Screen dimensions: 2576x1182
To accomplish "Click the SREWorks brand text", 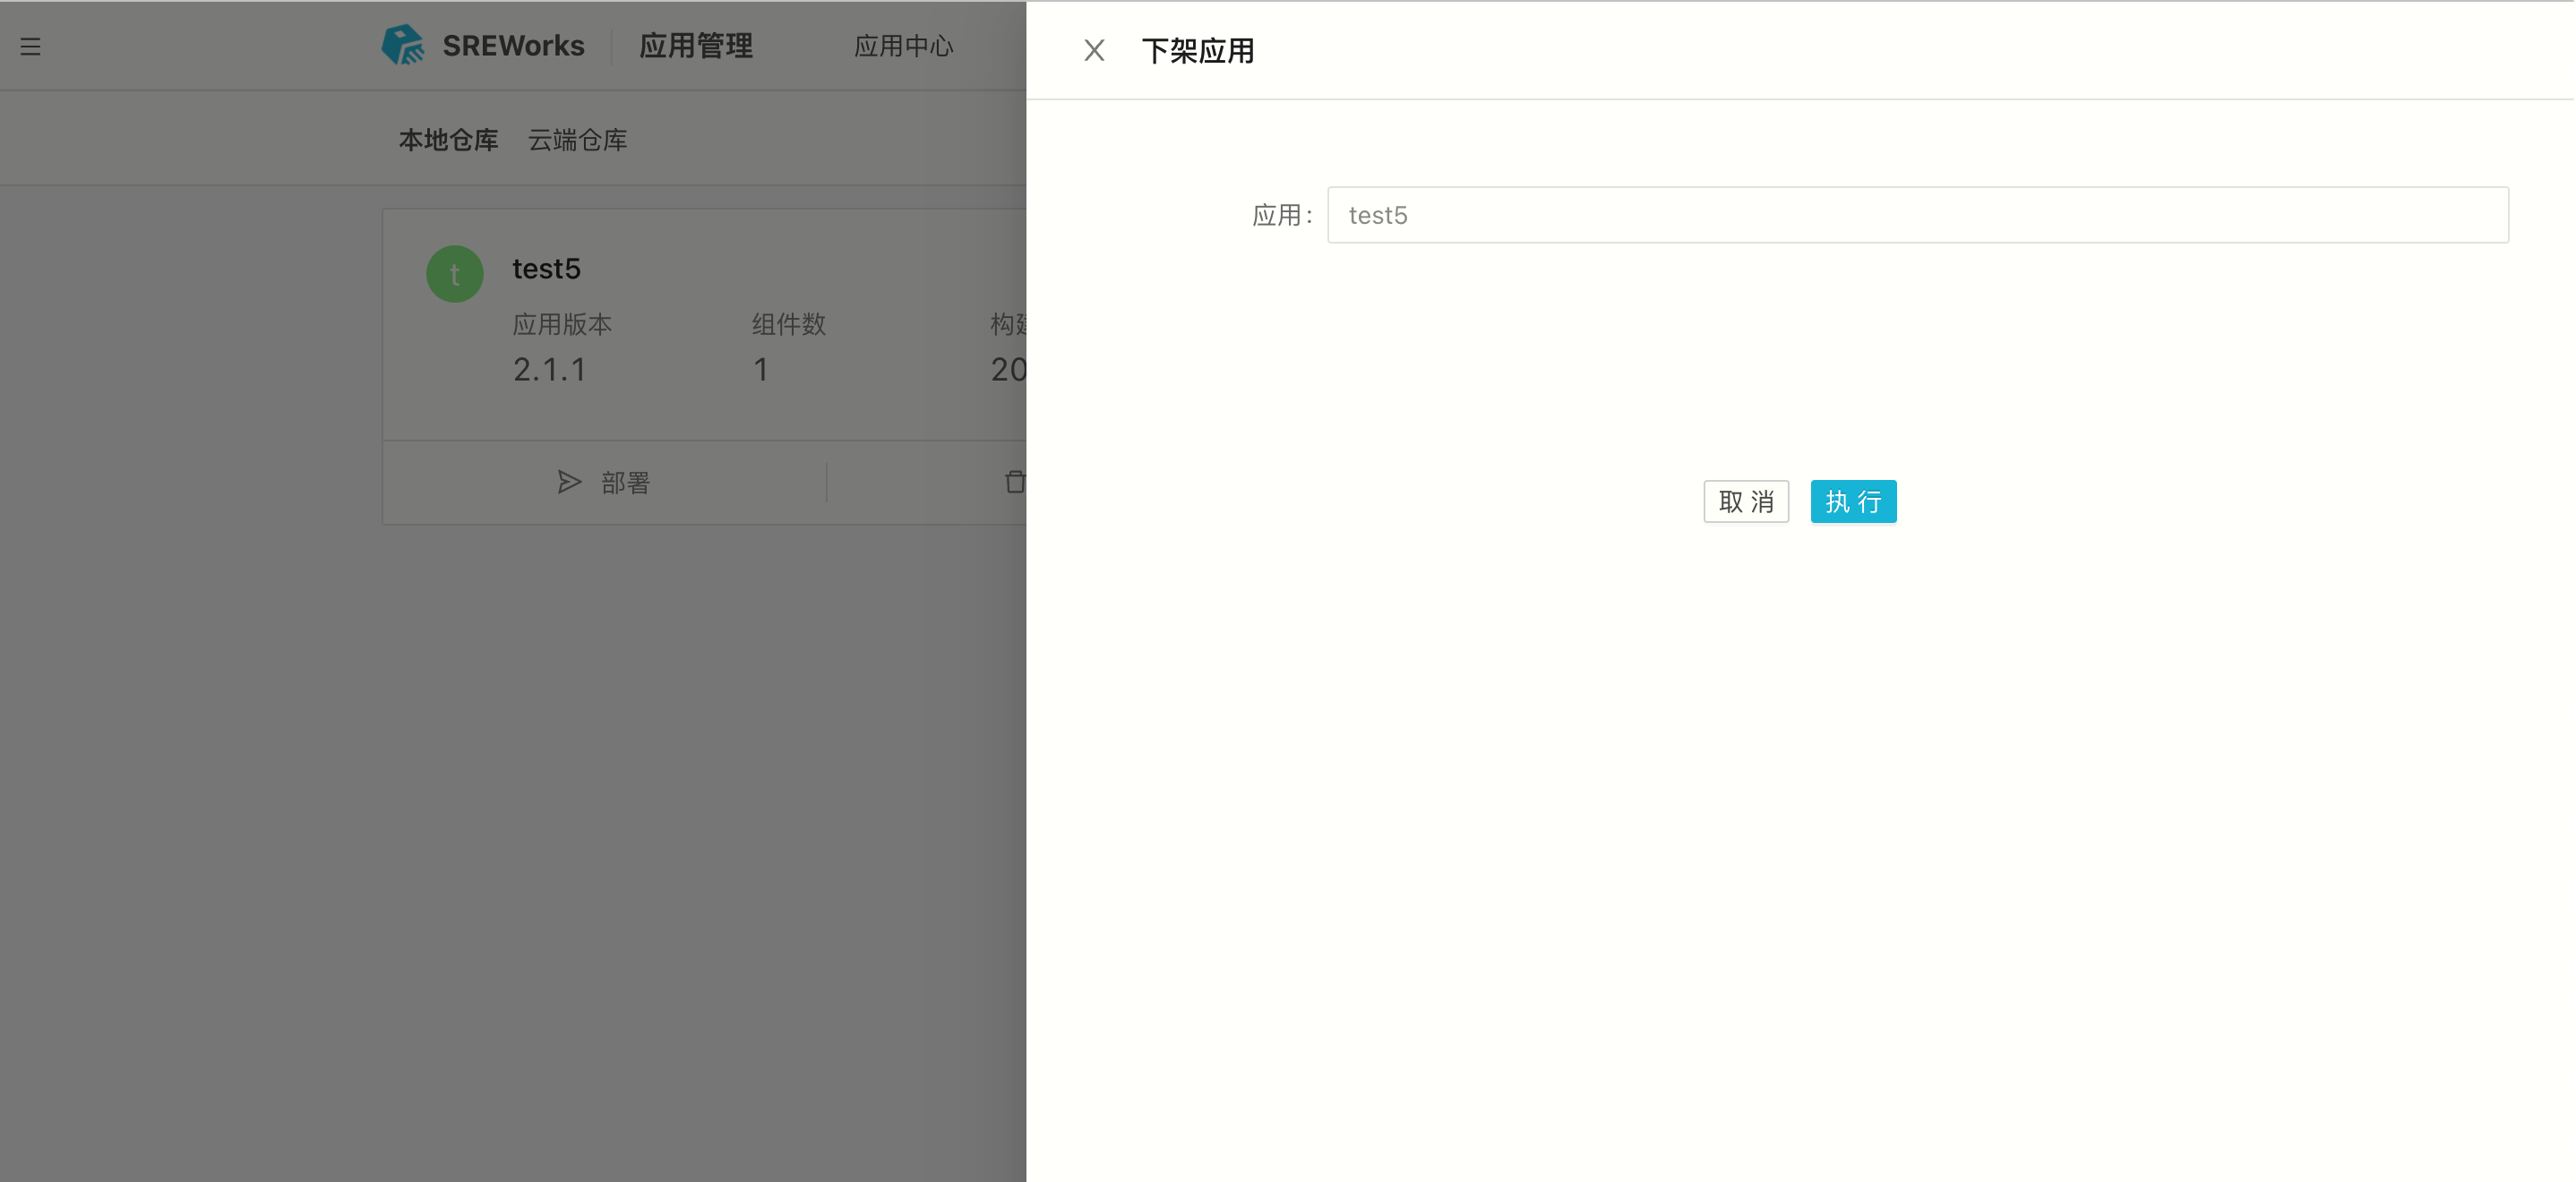I will coord(513,46).
